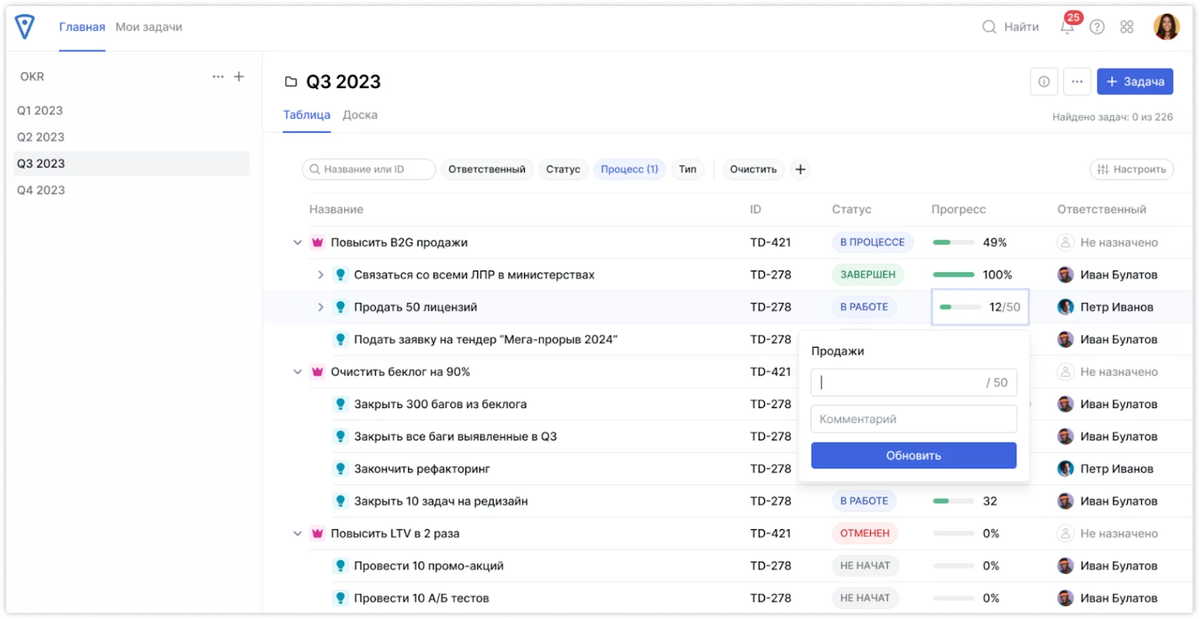1200x619 pixels.
Task: Click the Комментарий input field
Action: click(x=913, y=418)
